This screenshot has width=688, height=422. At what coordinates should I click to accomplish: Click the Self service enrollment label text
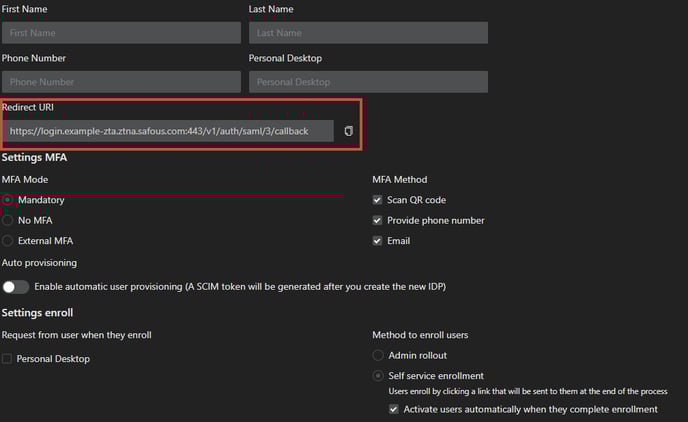435,376
